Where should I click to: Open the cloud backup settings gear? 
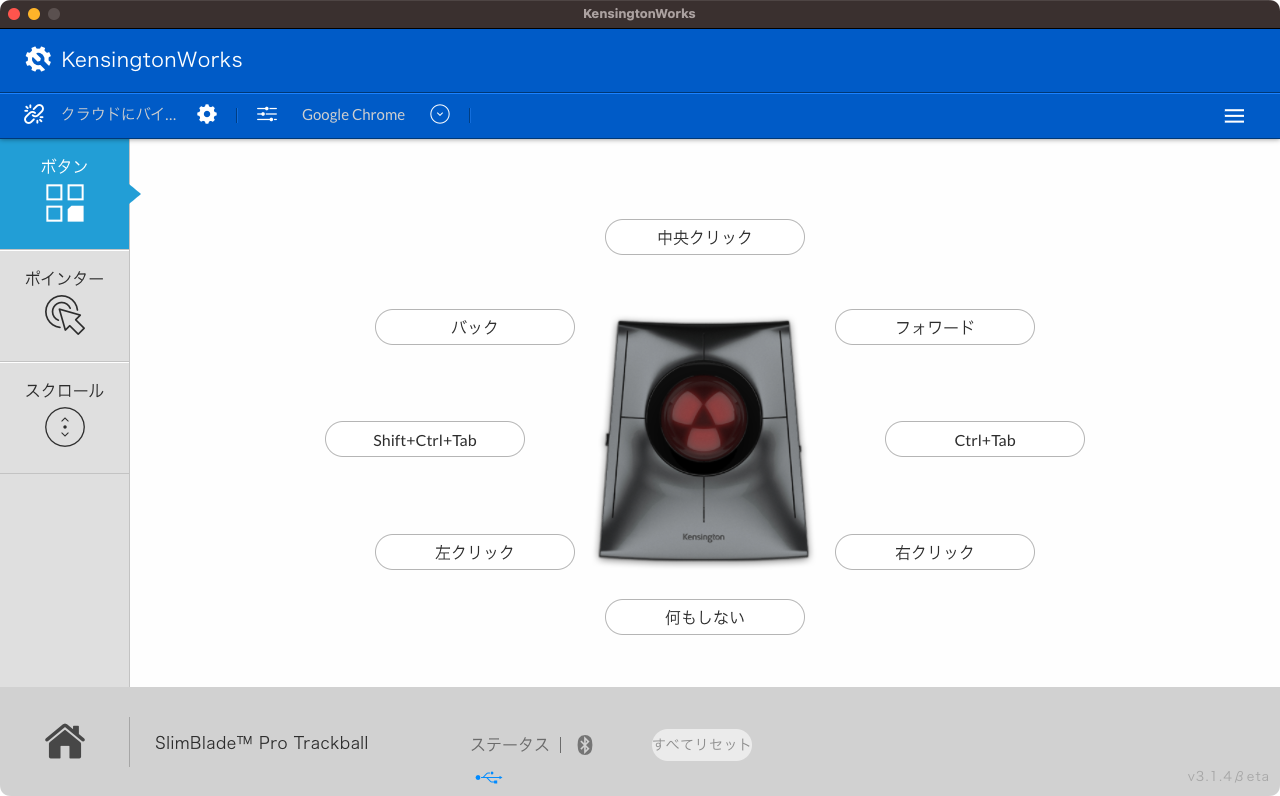click(207, 114)
